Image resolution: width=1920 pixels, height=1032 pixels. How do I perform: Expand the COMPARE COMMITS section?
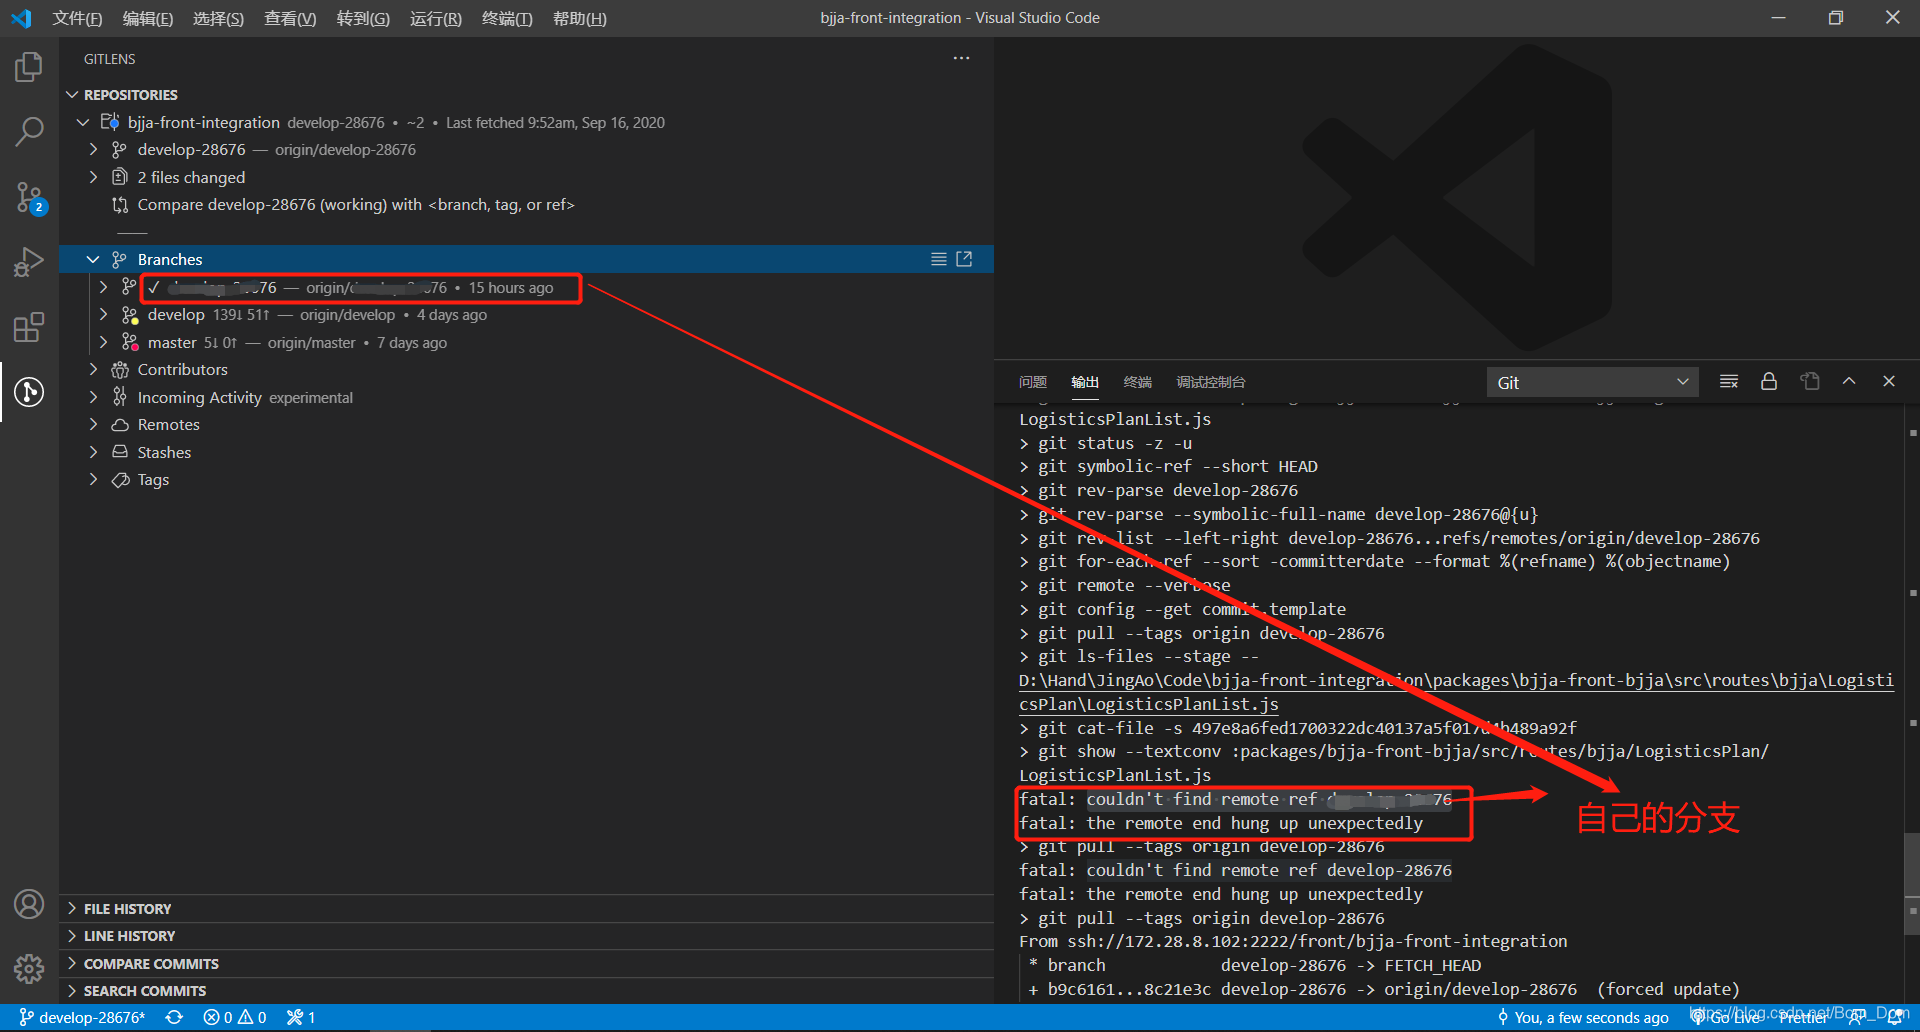tap(526, 963)
